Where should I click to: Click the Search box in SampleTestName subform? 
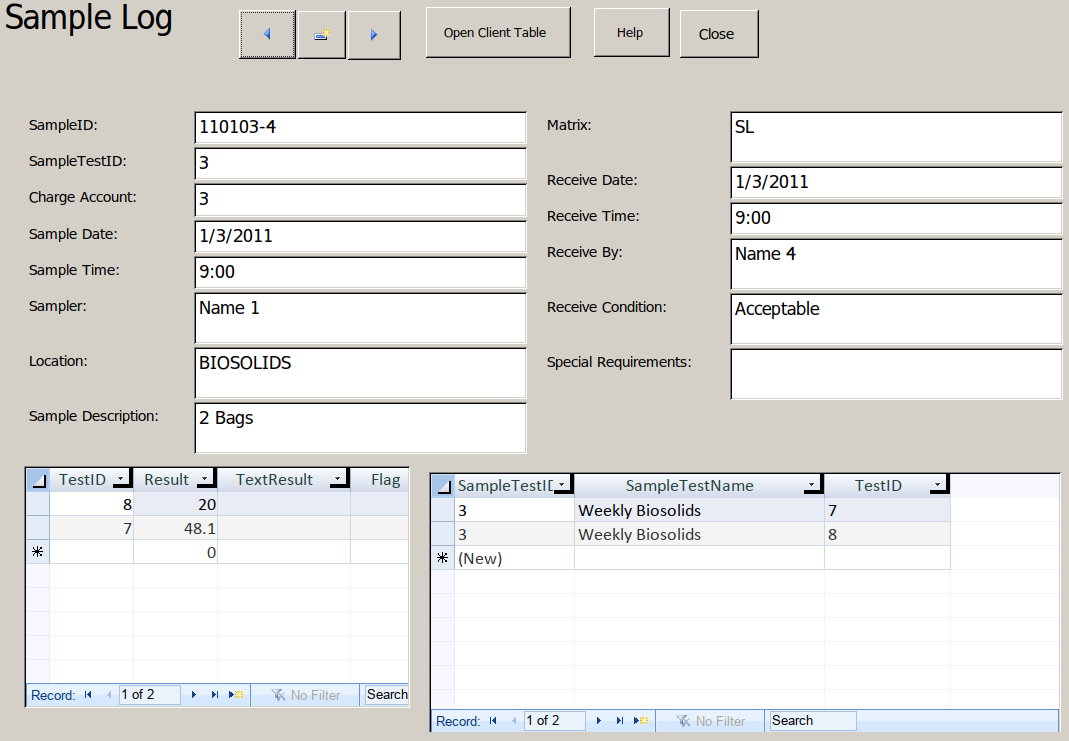[x=812, y=721]
